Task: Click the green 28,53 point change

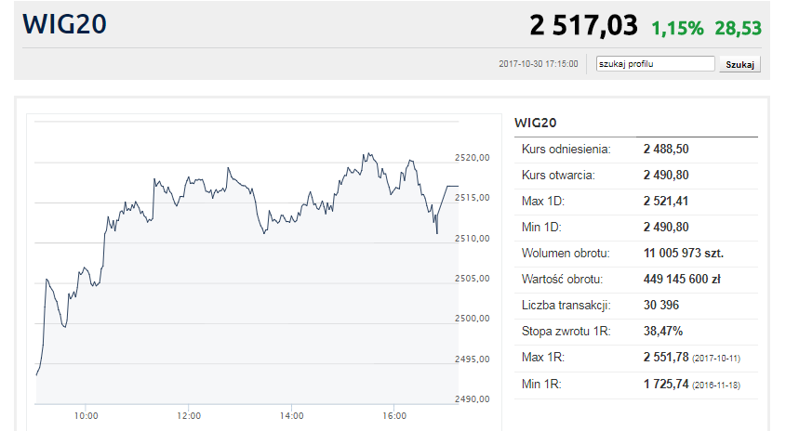Action: click(738, 27)
